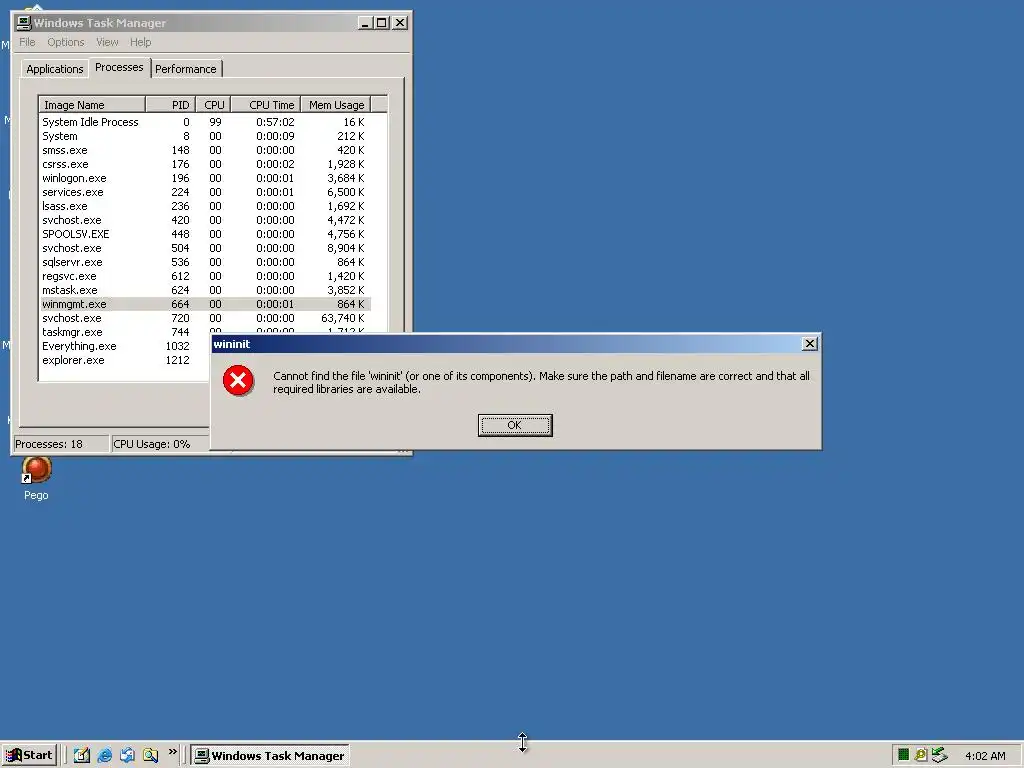Select the winmgmt.exe process
The width and height of the screenshot is (1024, 768).
pyautogui.click(x=205, y=304)
